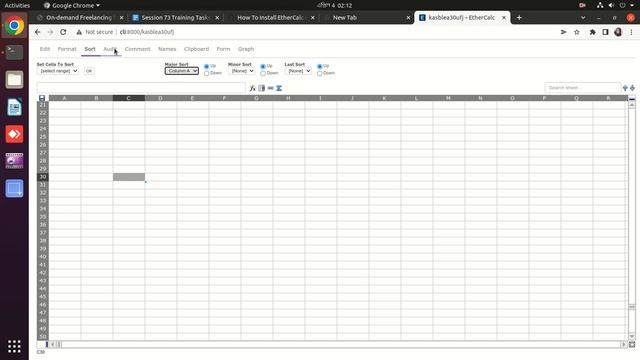Switch to the Form tab
Image resolution: width=640 pixels, height=360 pixels.
click(223, 49)
